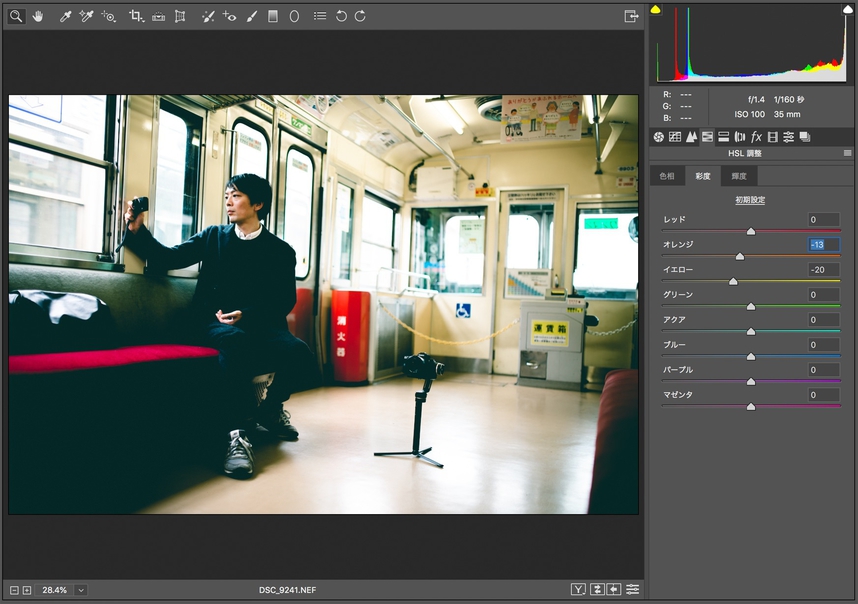This screenshot has width=858, height=604.
Task: Toggle full screen mode
Action: [631, 16]
